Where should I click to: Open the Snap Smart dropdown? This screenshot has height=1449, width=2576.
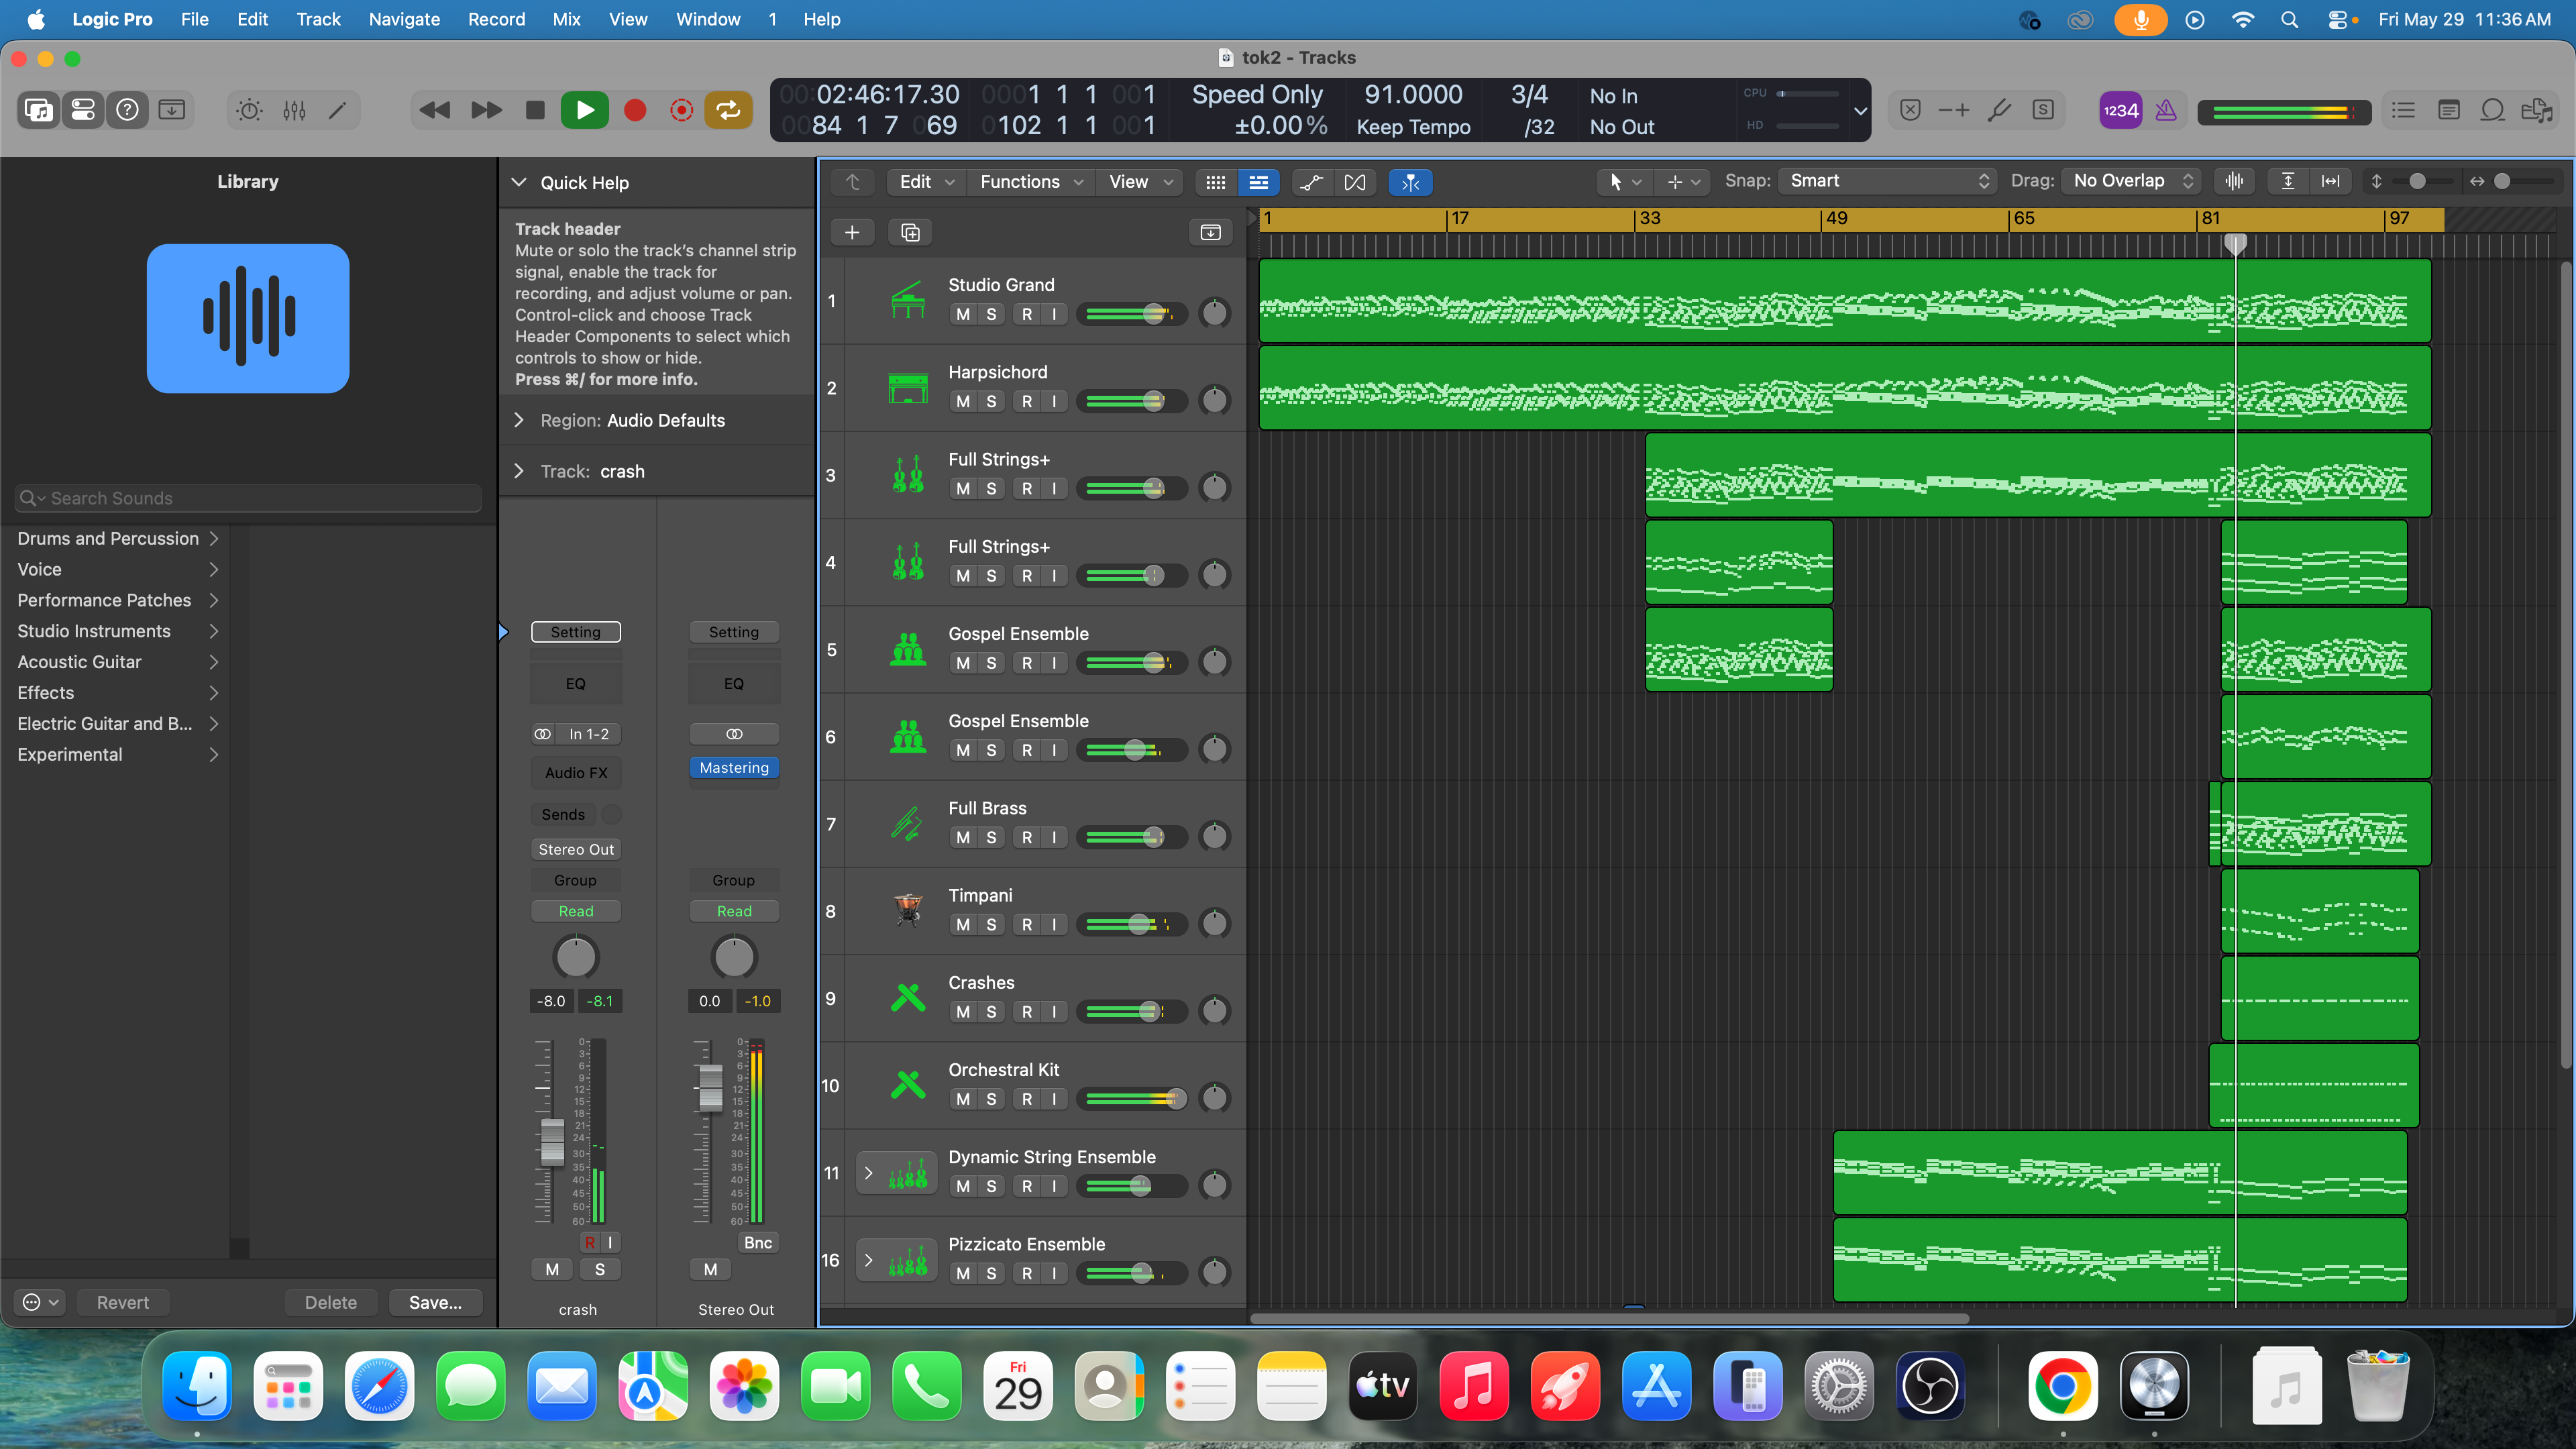tap(1888, 181)
